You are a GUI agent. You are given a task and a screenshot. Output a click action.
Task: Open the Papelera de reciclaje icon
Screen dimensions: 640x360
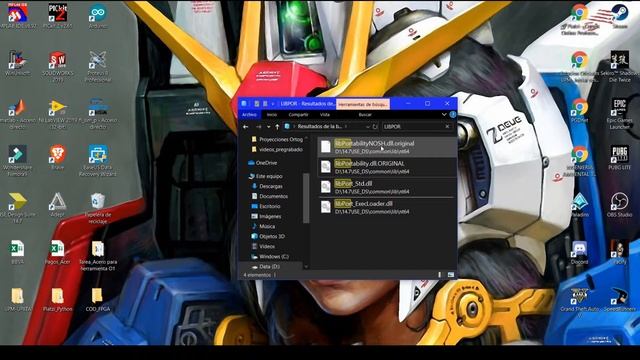click(98, 208)
